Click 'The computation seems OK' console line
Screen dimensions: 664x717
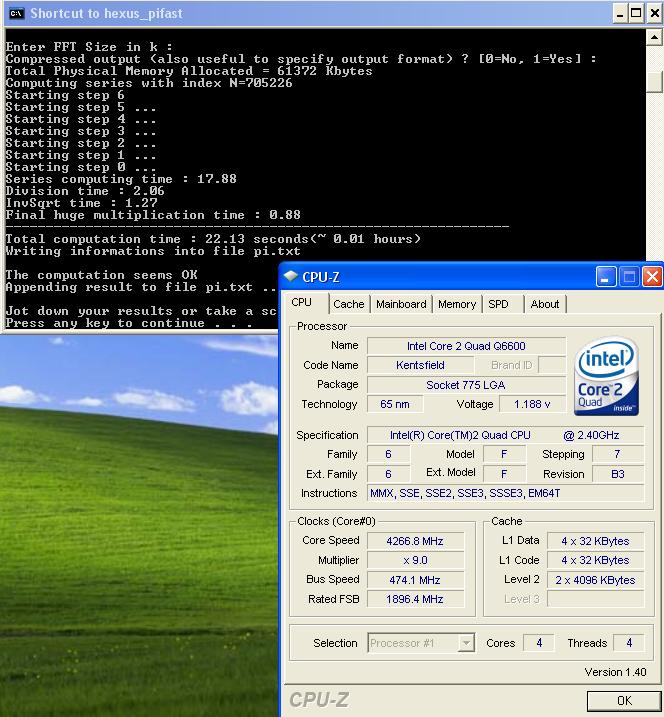pos(102,275)
